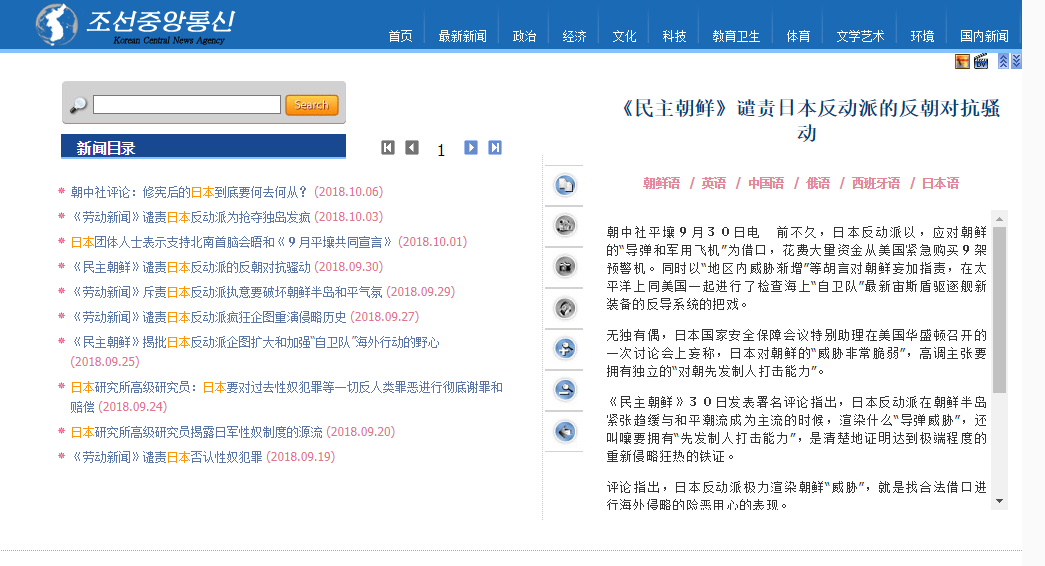Open 最新新闻 menu item
The image size is (1045, 566).
tap(463, 36)
